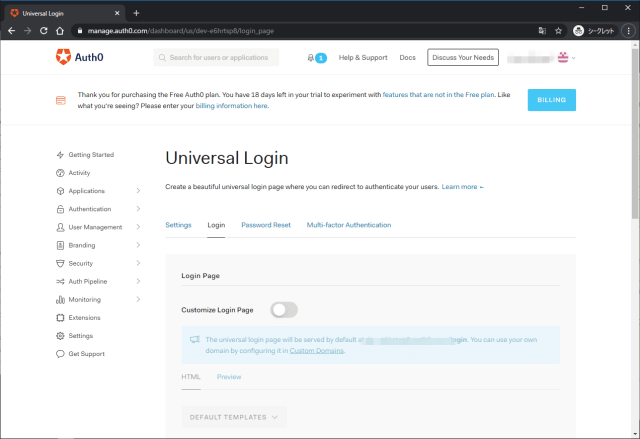Open a new browser tab
640x439 pixels.
pos(136,13)
